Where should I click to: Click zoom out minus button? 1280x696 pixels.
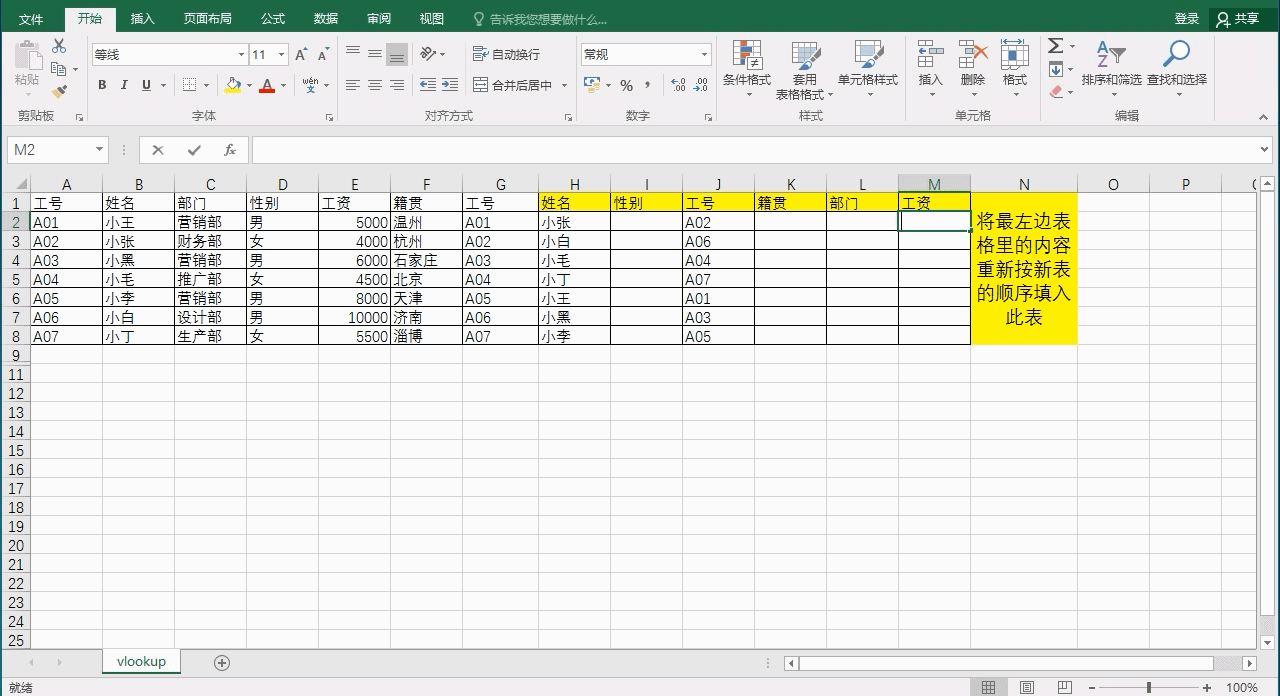click(x=1091, y=687)
